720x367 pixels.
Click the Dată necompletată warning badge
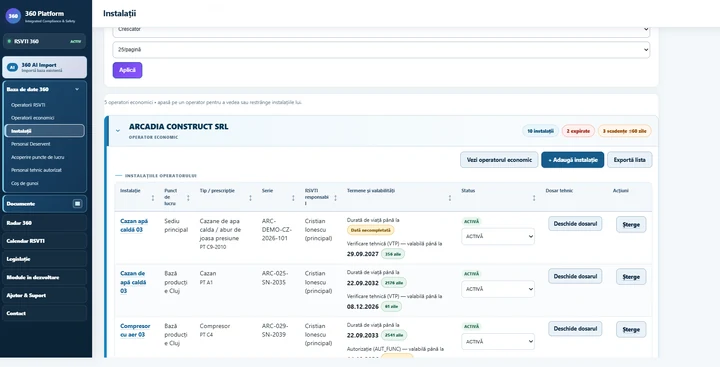click(x=371, y=230)
